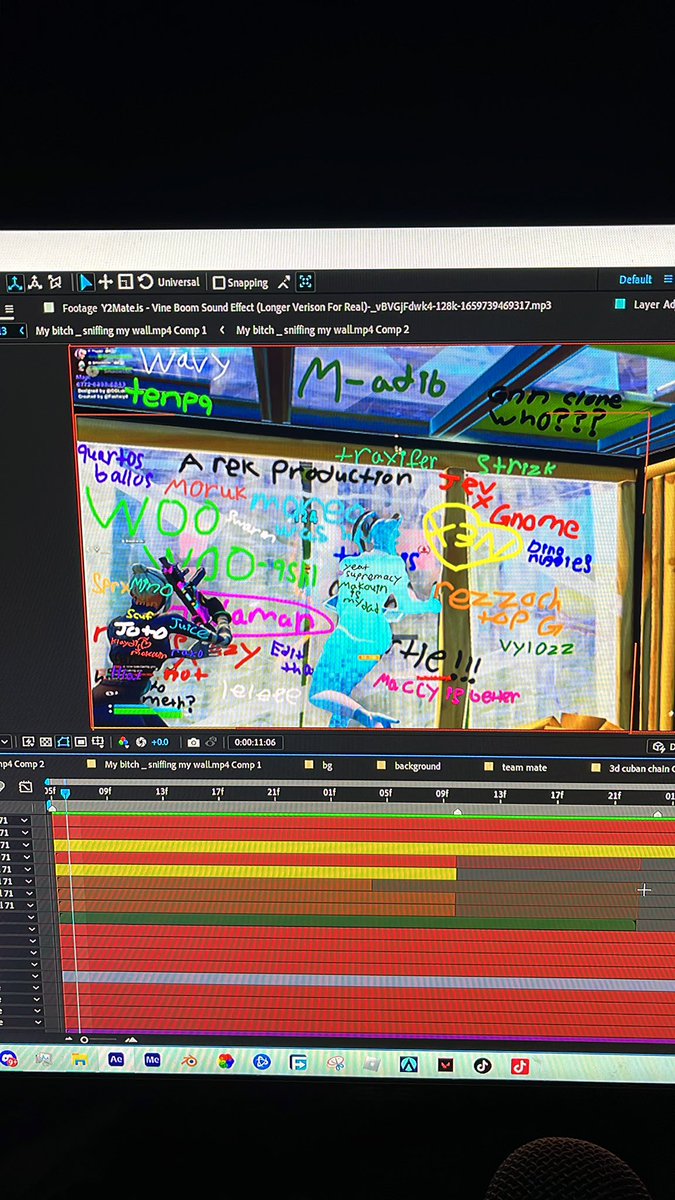Adjust exposure value +0.0

click(160, 742)
